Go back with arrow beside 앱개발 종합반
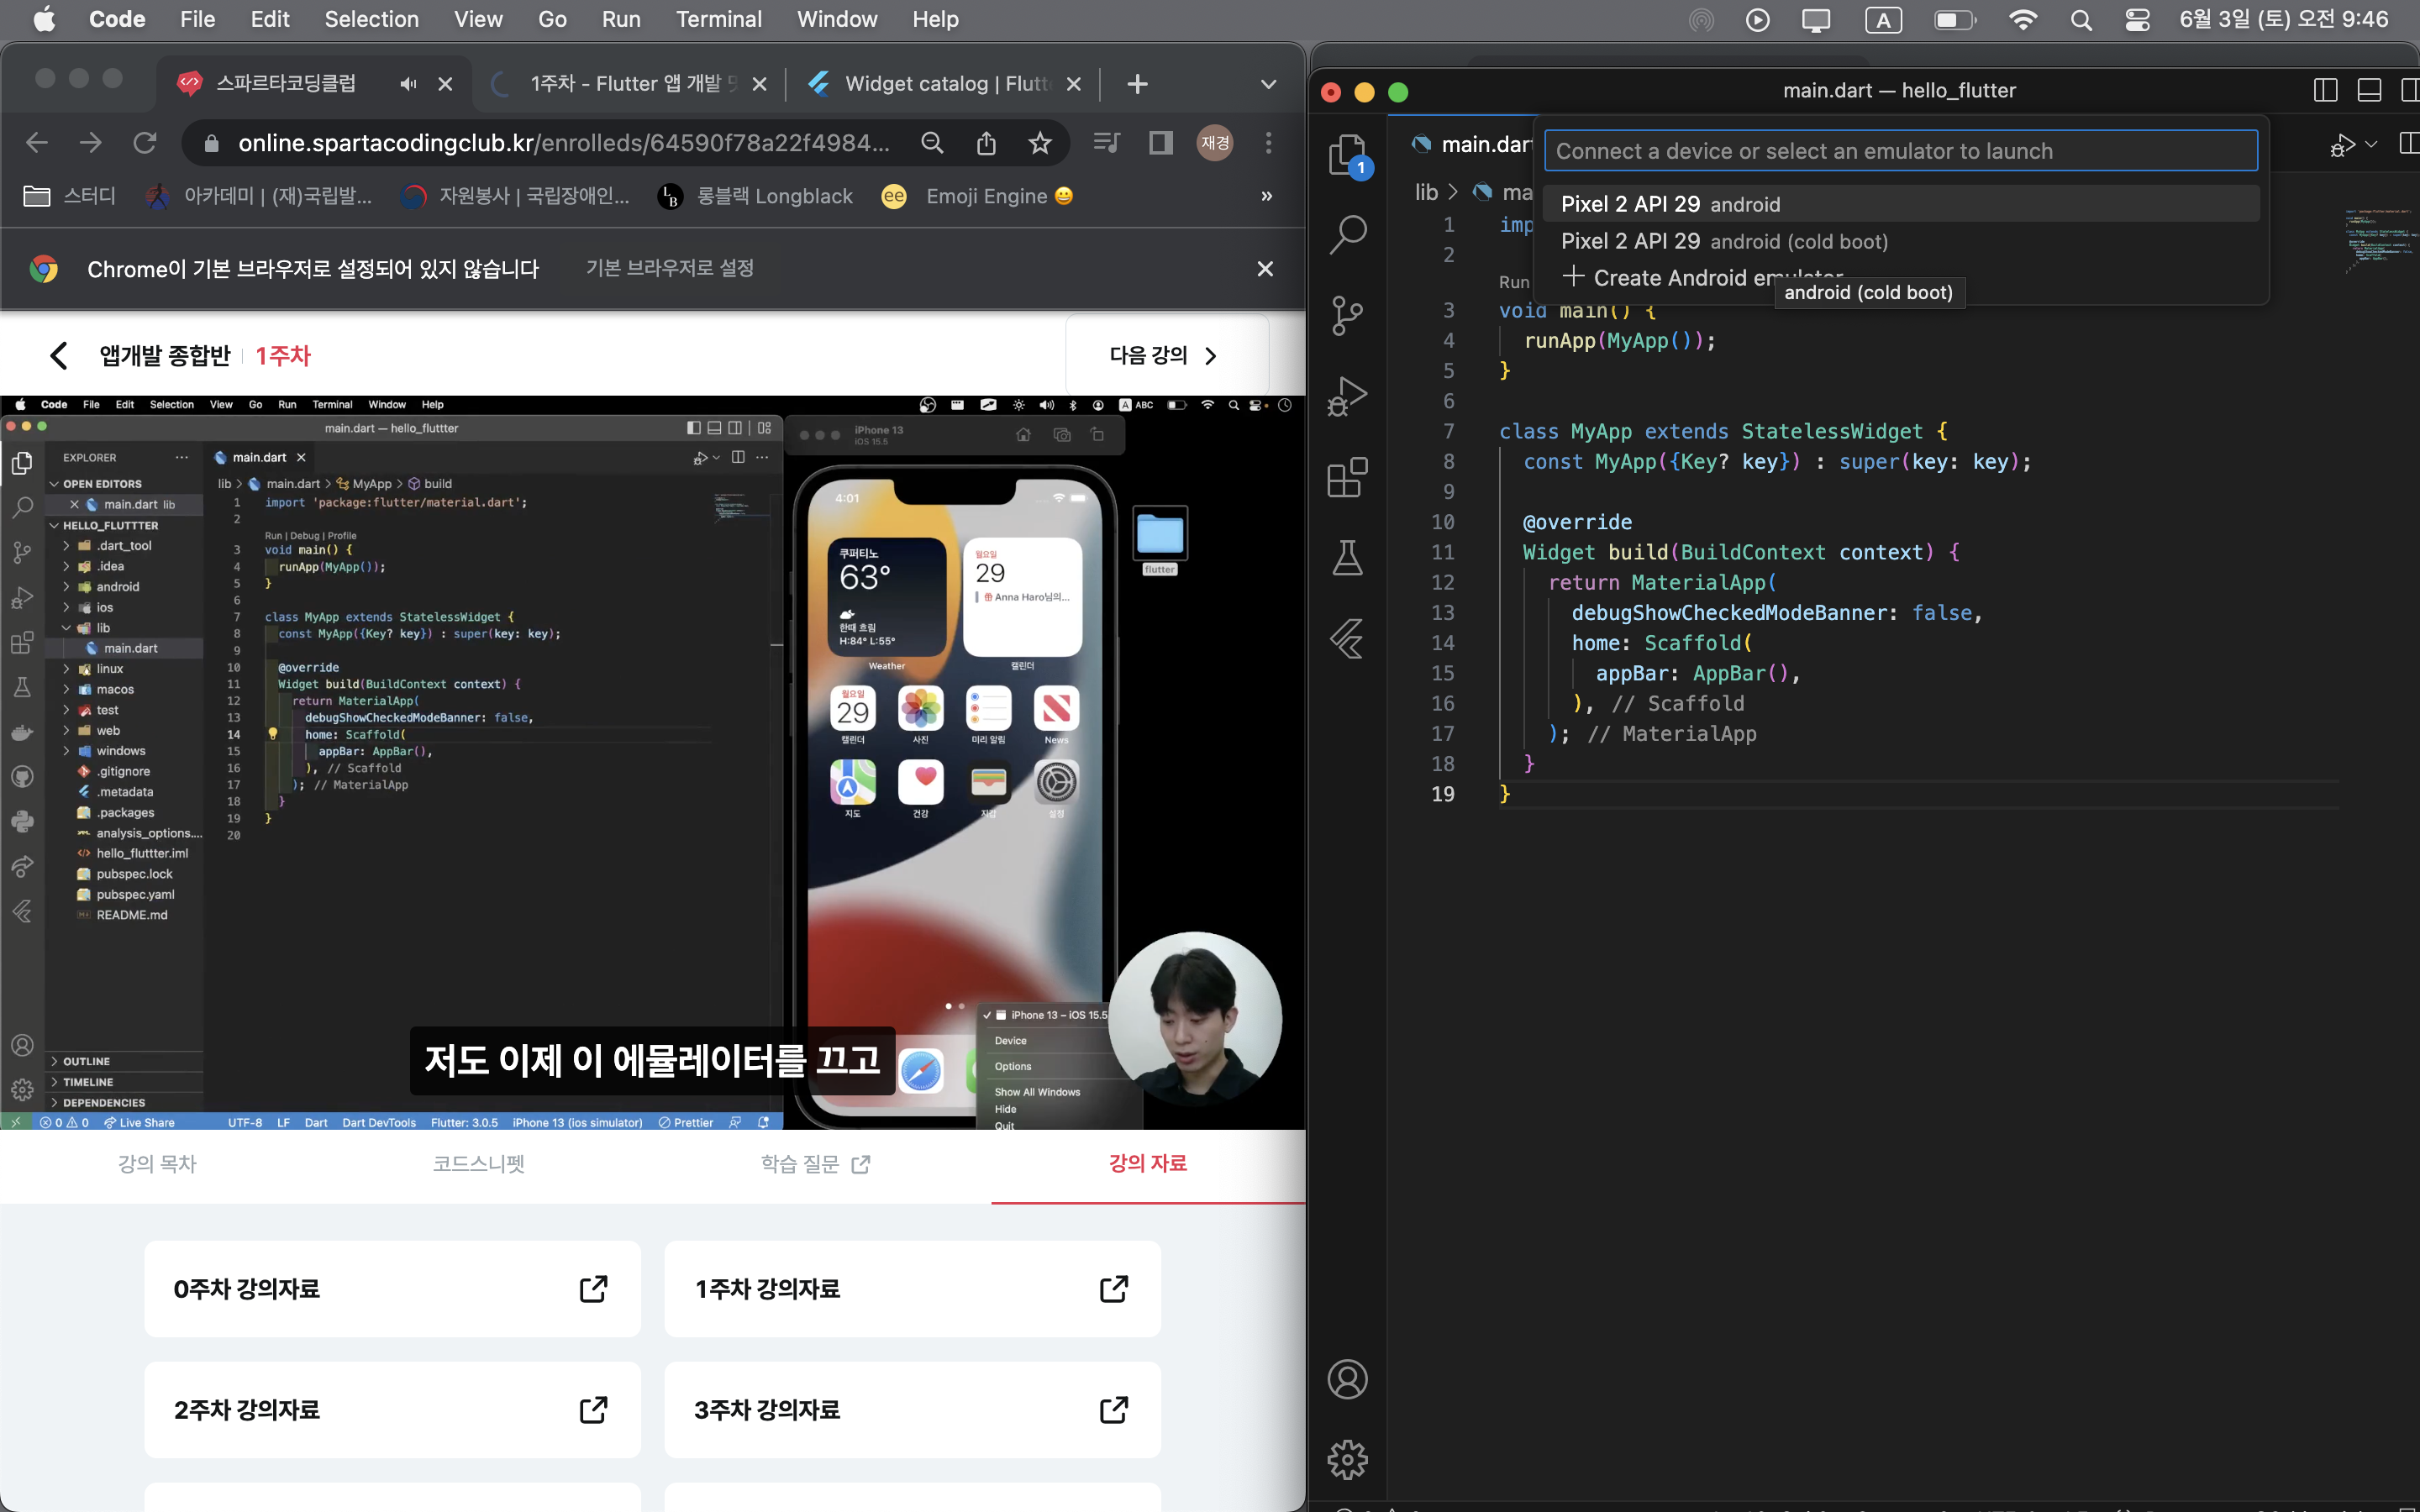 click(x=59, y=355)
